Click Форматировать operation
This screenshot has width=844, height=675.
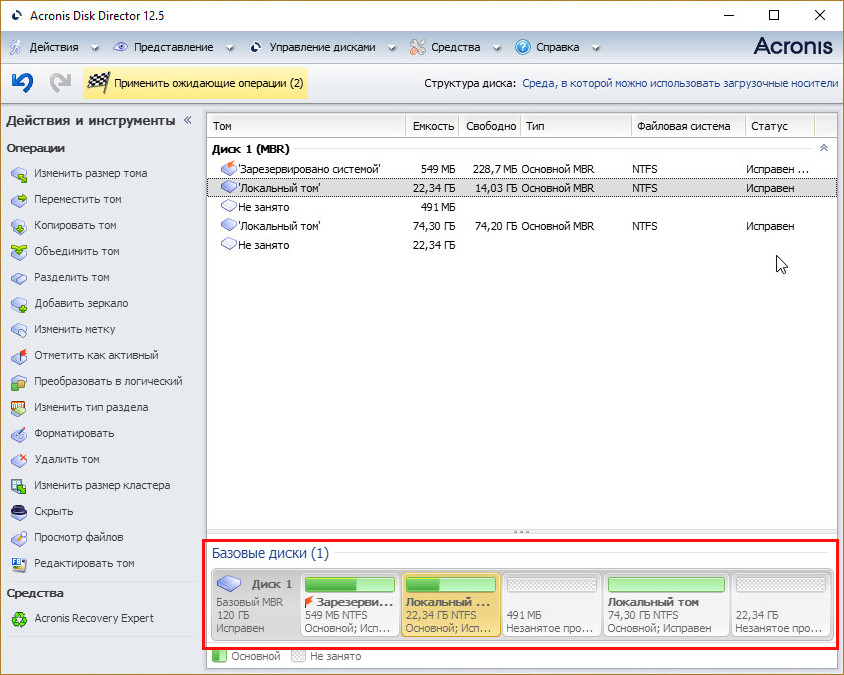coord(74,433)
